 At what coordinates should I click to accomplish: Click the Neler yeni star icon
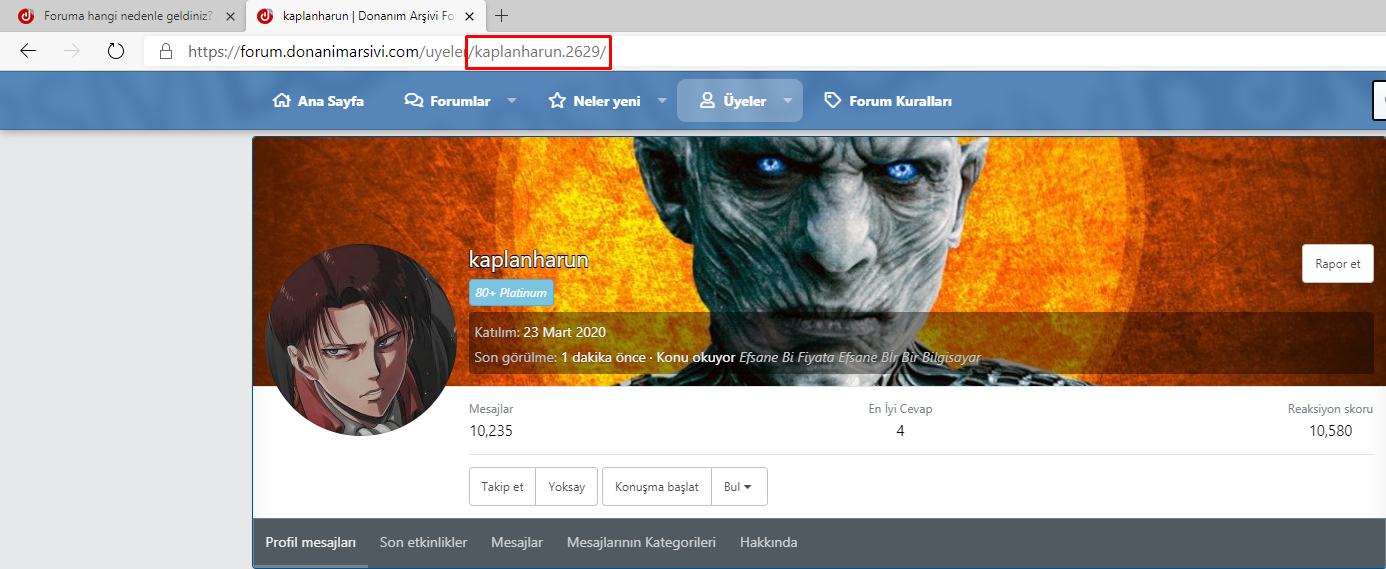[557, 101]
